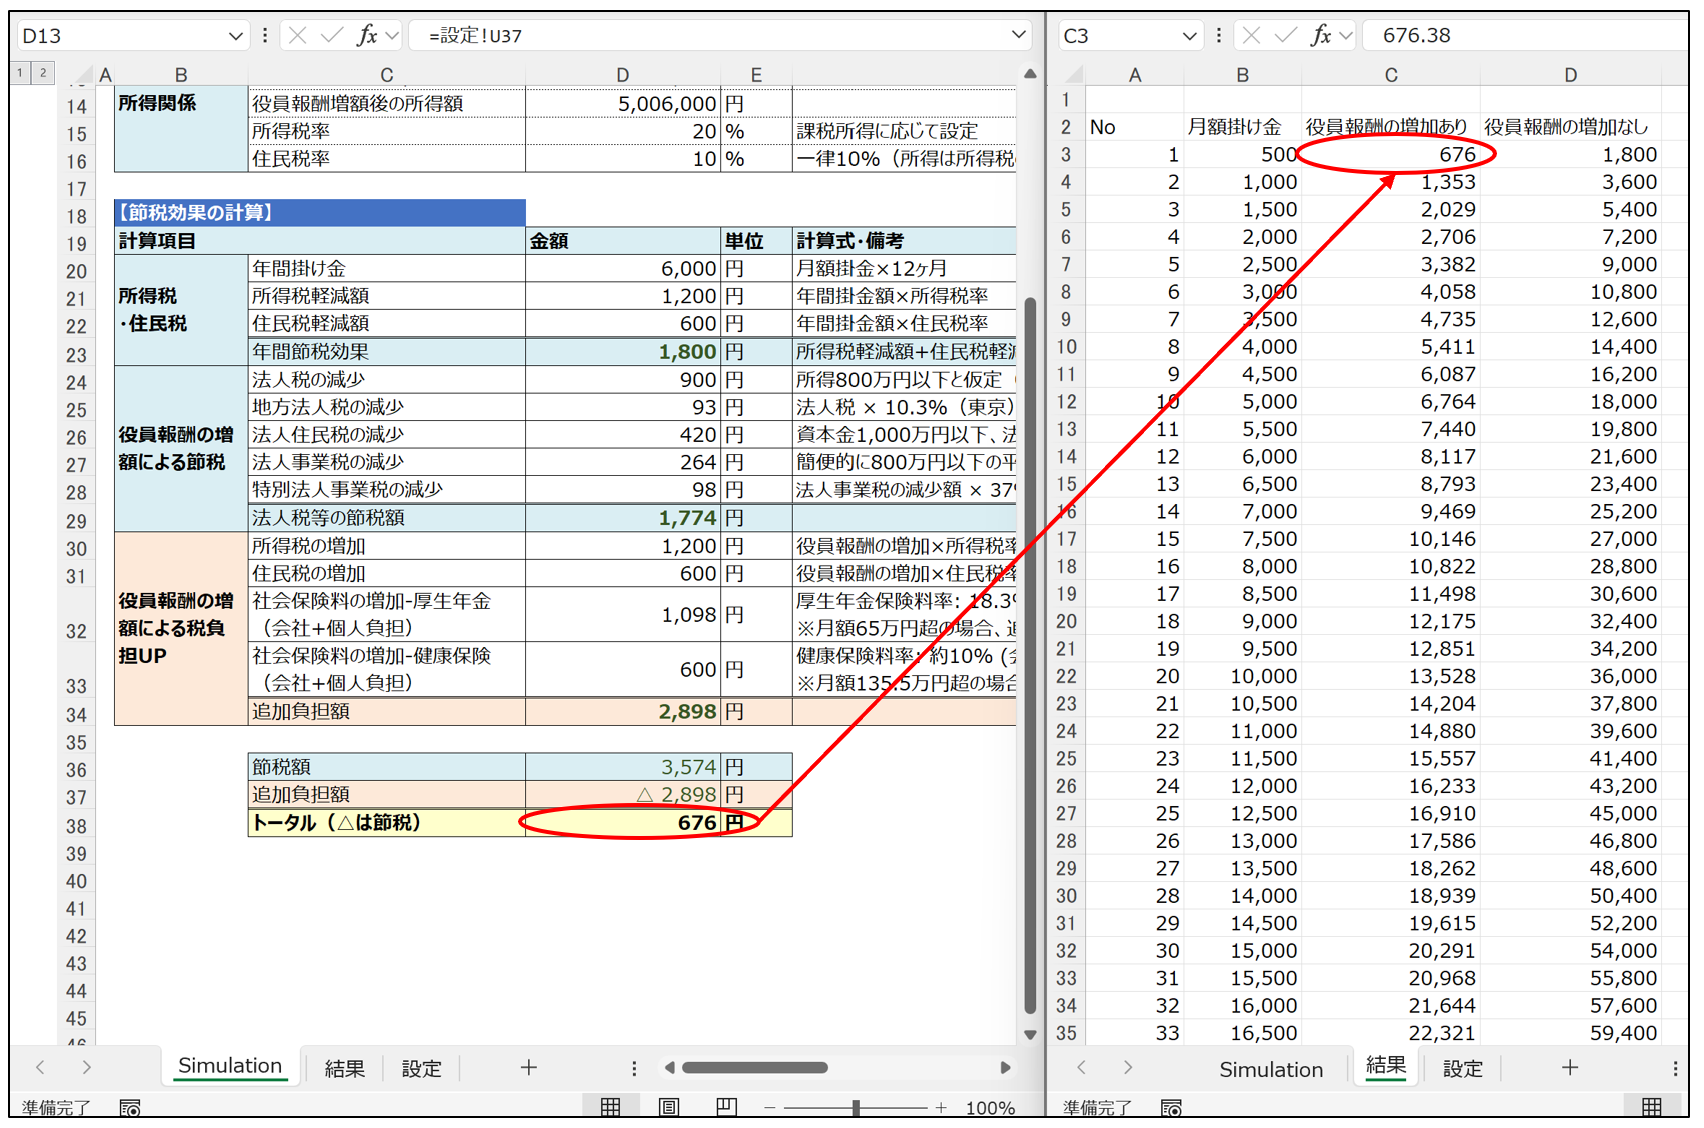Click the Select All corner triangle in right window
The width and height of the screenshot is (1704, 1128).
(1073, 75)
